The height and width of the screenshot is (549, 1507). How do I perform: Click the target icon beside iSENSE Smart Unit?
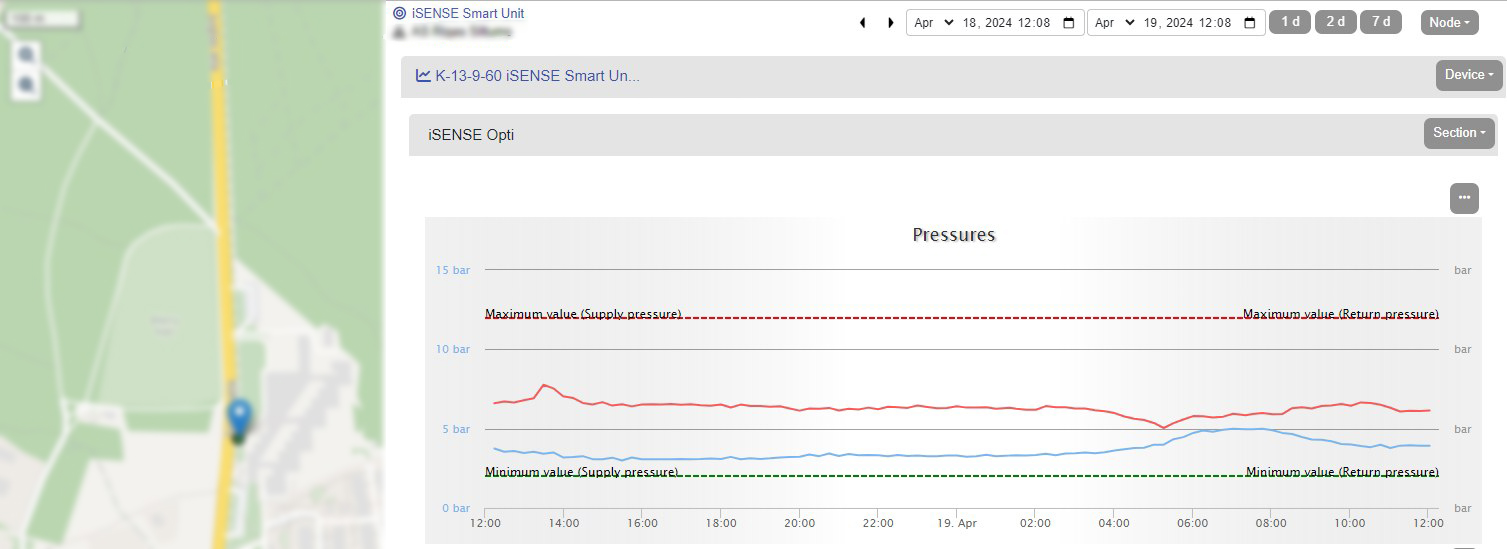pyautogui.click(x=400, y=14)
